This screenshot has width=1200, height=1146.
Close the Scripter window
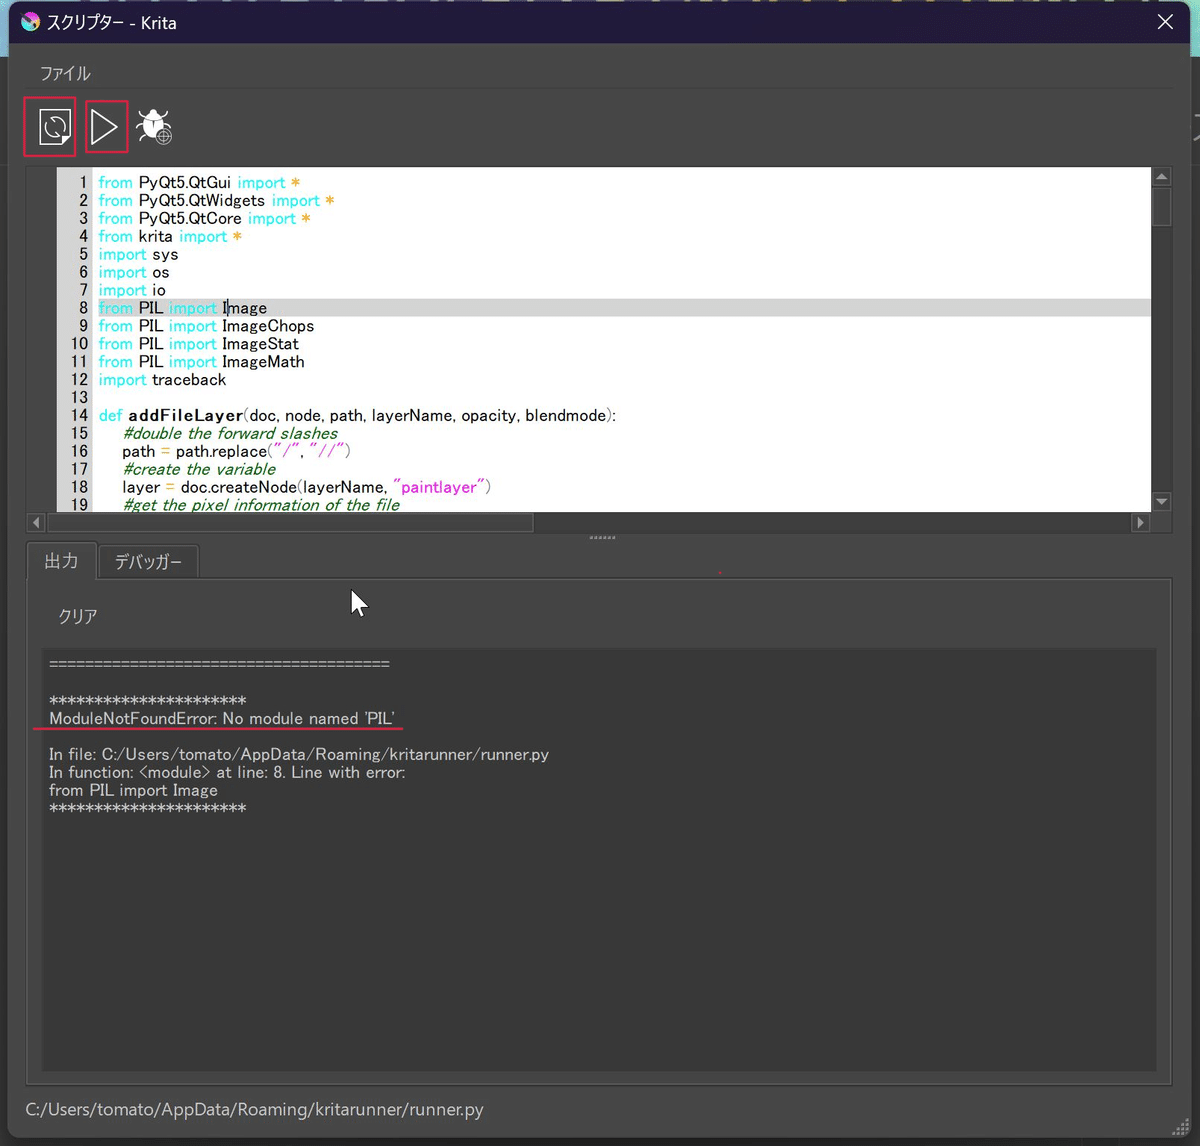(x=1165, y=22)
